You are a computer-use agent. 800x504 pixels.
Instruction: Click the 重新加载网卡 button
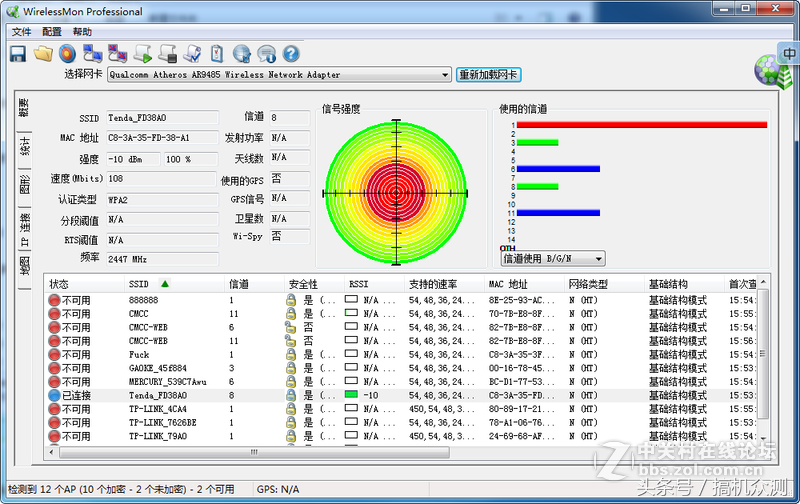[x=488, y=75]
